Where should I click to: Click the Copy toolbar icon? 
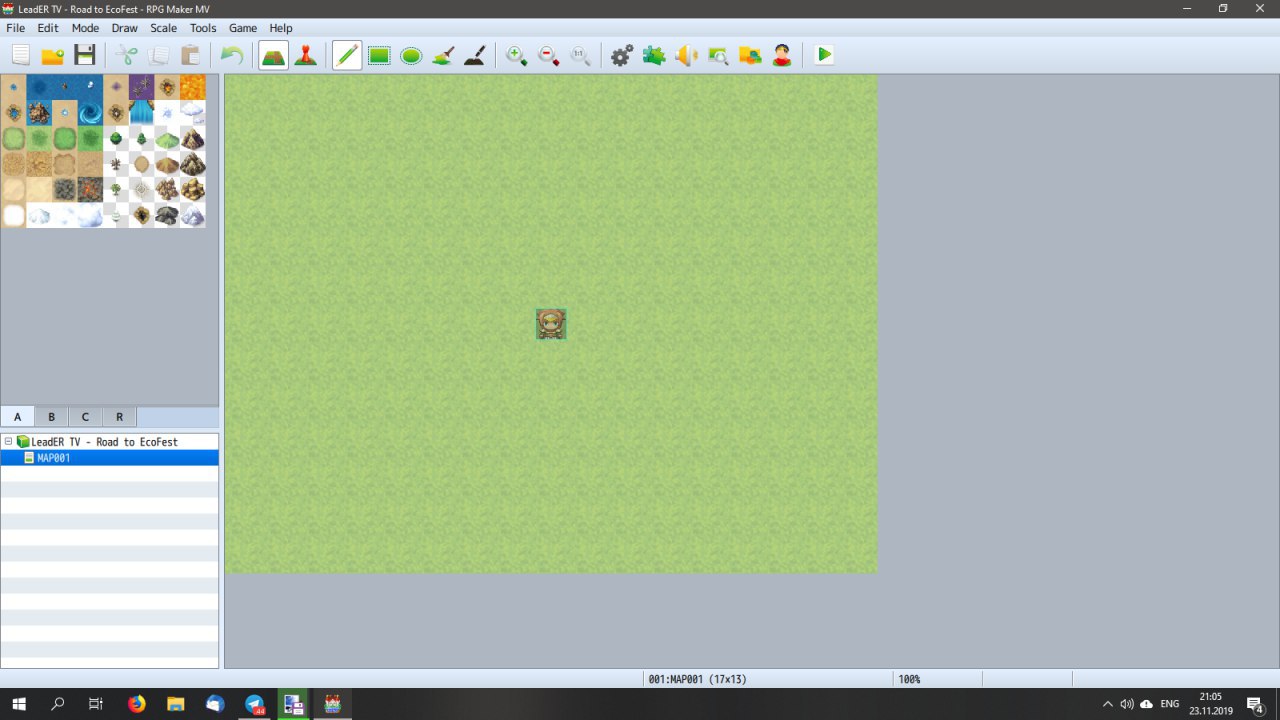[x=158, y=55]
